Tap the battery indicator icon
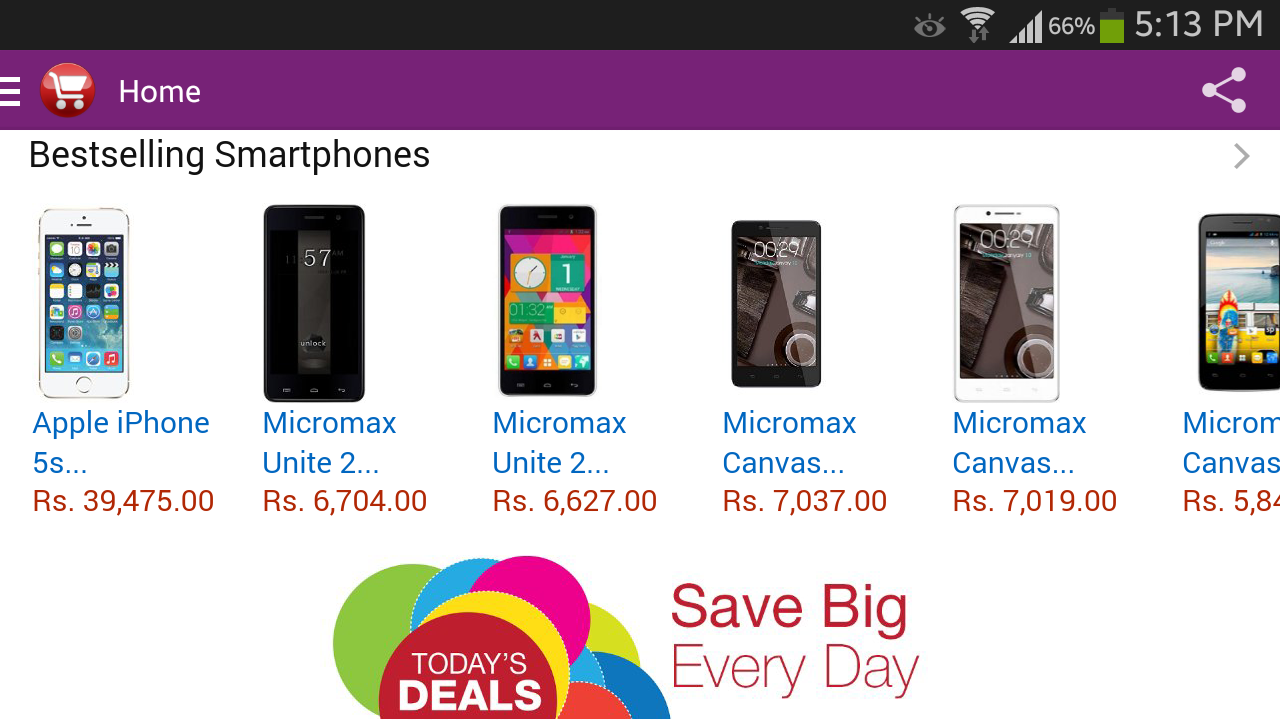 click(1112, 25)
